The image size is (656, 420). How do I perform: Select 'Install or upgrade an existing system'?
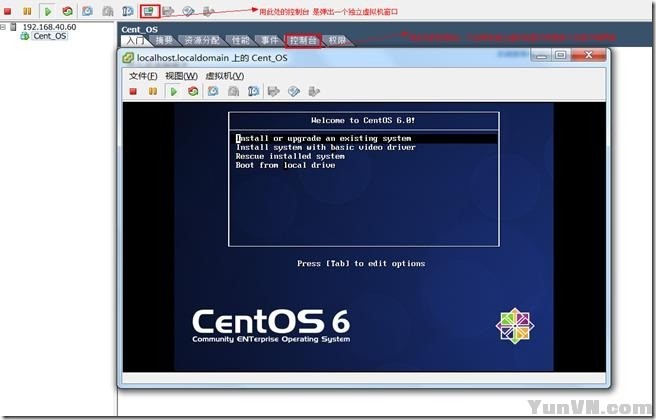point(363,138)
